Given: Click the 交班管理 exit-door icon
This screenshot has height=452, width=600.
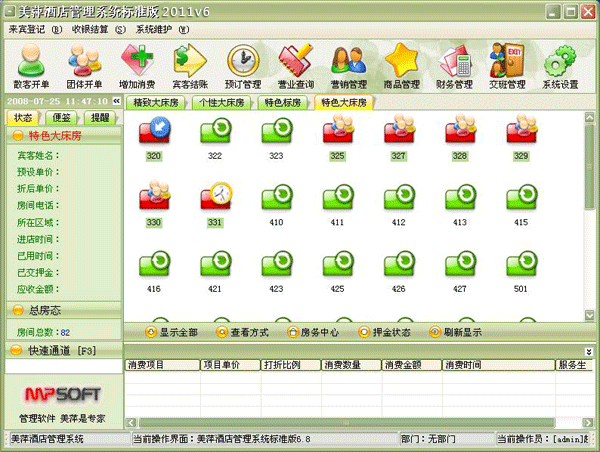Looking at the screenshot, I should (507, 66).
